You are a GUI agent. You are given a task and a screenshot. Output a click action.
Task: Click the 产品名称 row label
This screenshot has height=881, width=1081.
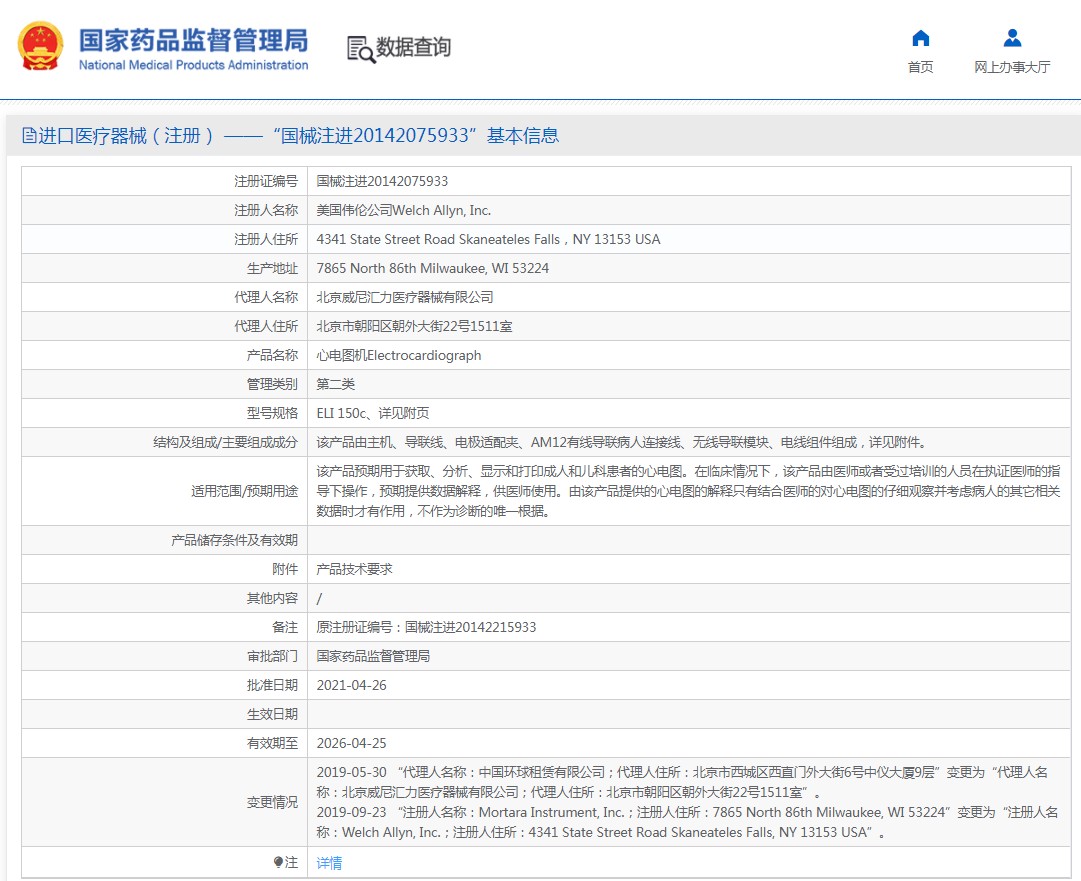(x=272, y=355)
